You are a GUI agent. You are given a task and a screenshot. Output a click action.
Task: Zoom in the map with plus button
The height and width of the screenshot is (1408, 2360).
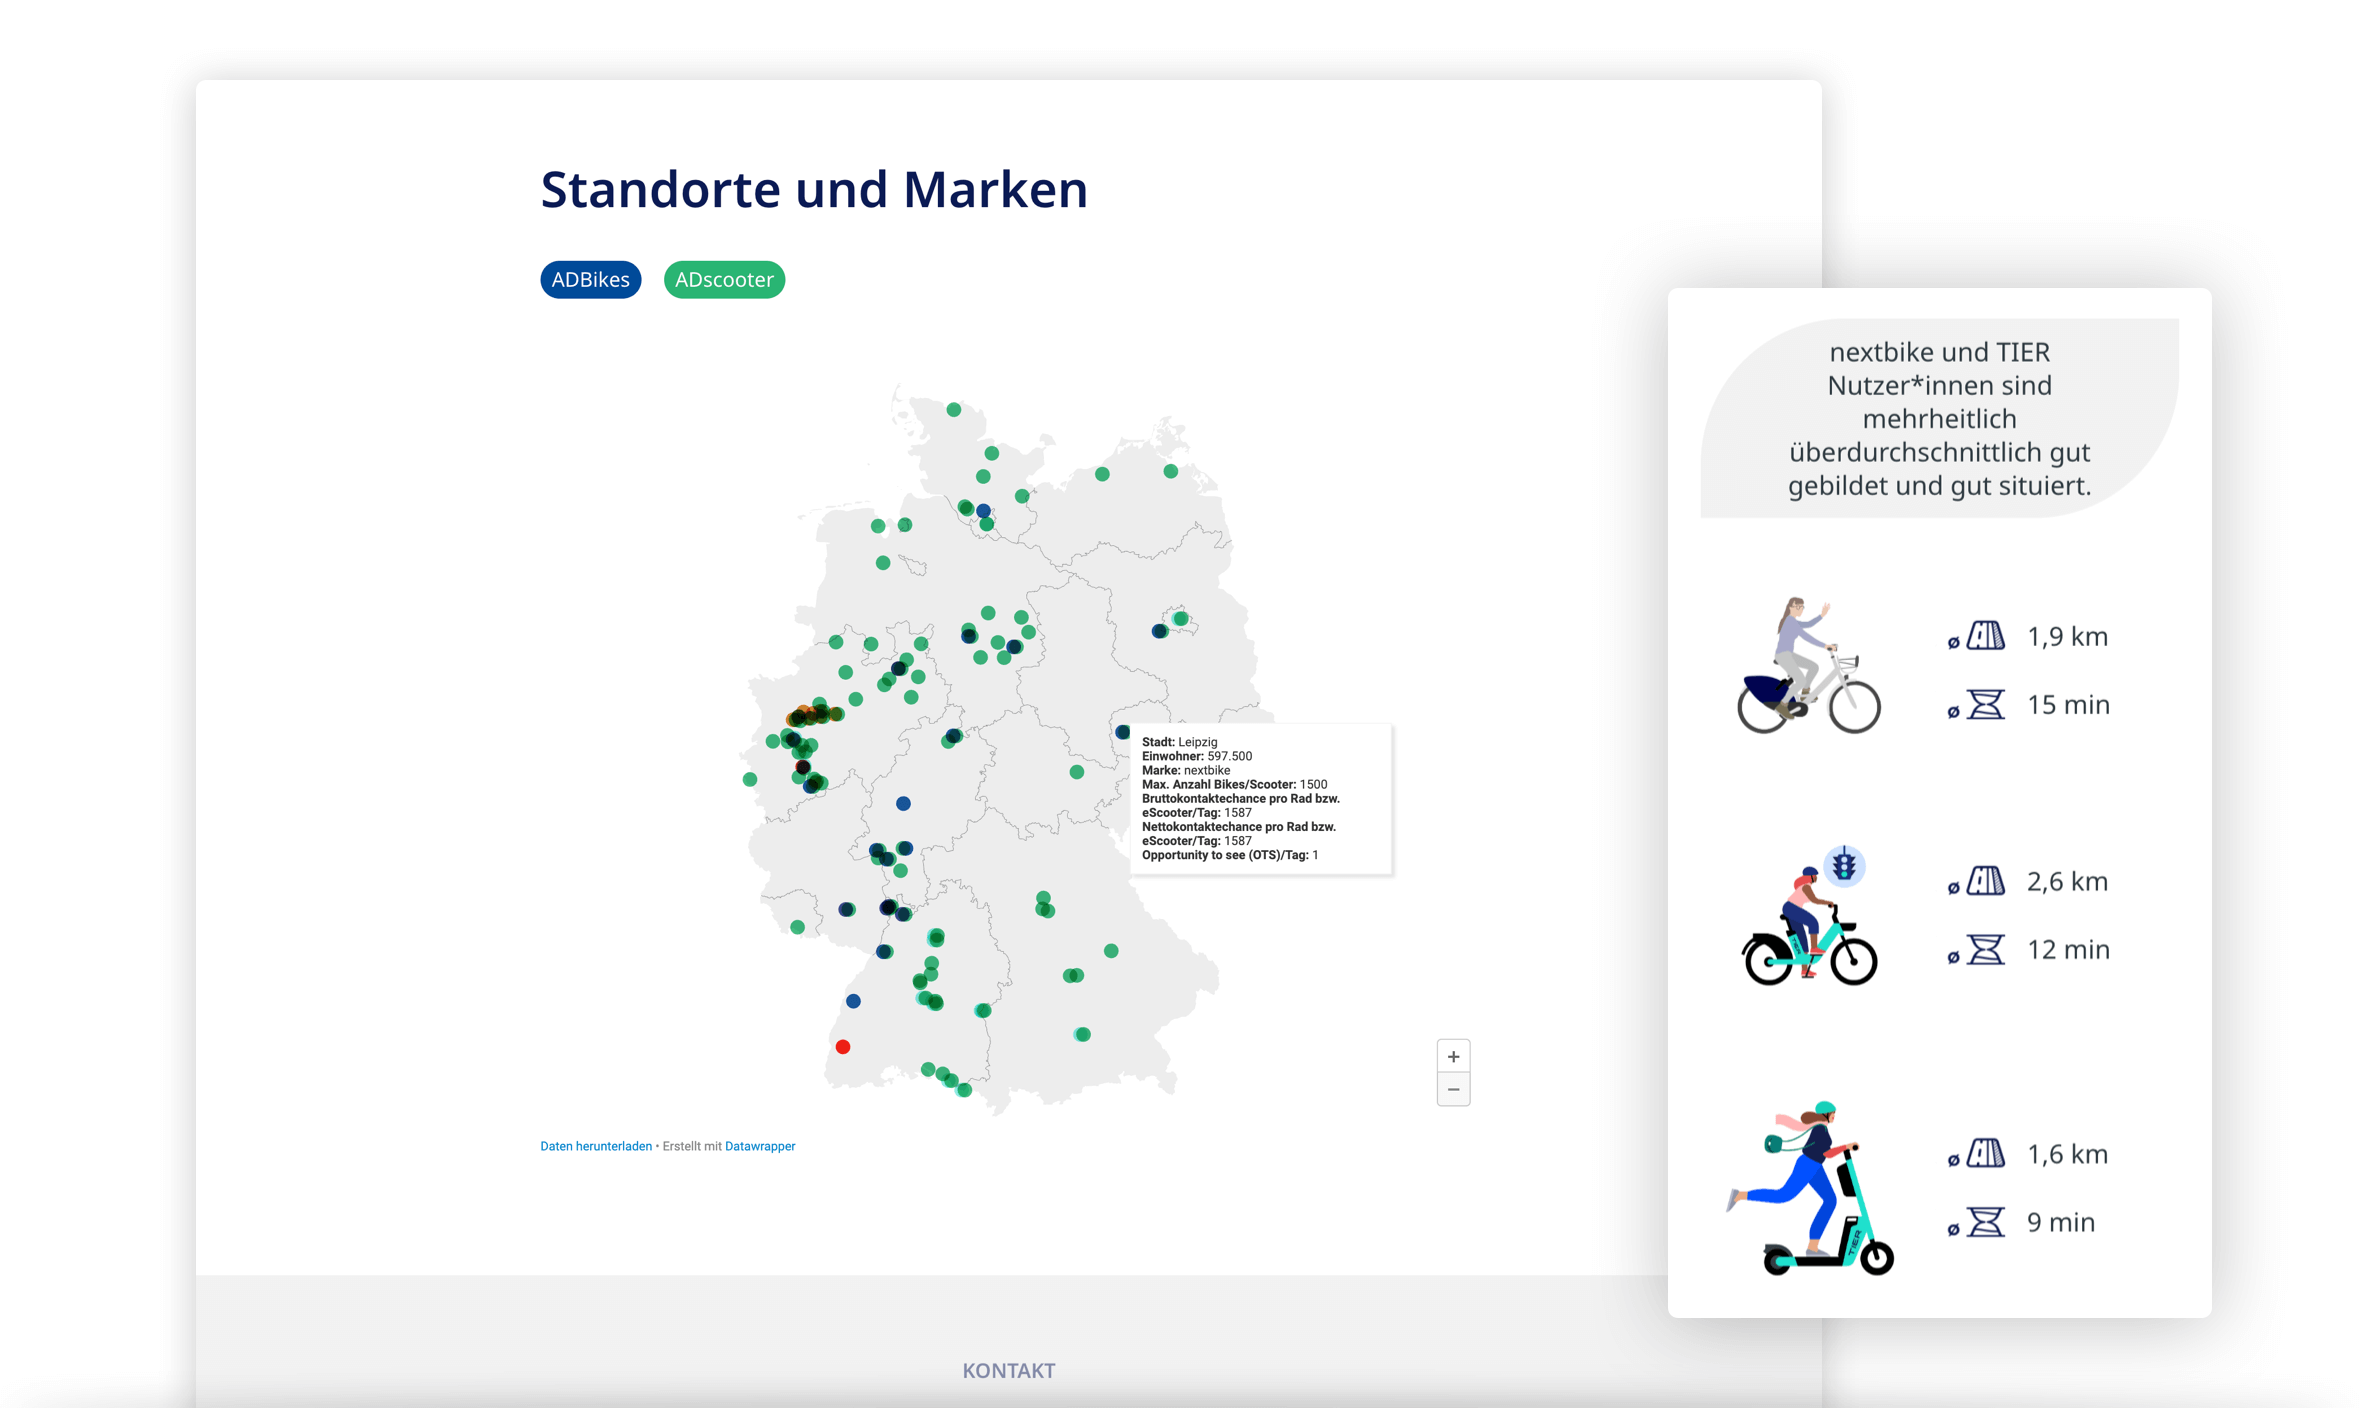click(x=1453, y=1056)
